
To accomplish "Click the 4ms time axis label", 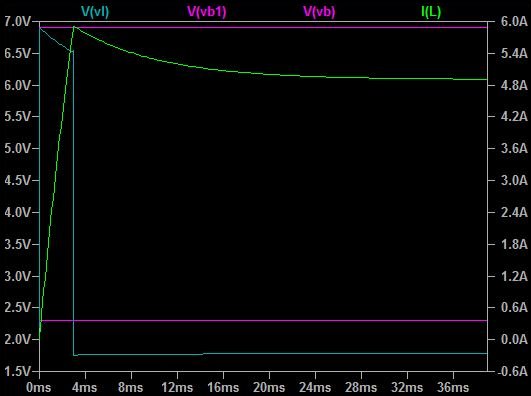I will pyautogui.click(x=84, y=387).
